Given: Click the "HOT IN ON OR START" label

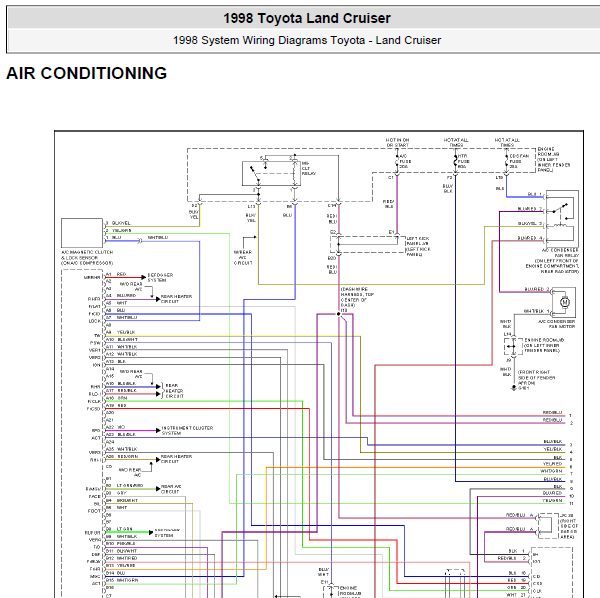Looking at the screenshot, I should pyautogui.click(x=397, y=142).
